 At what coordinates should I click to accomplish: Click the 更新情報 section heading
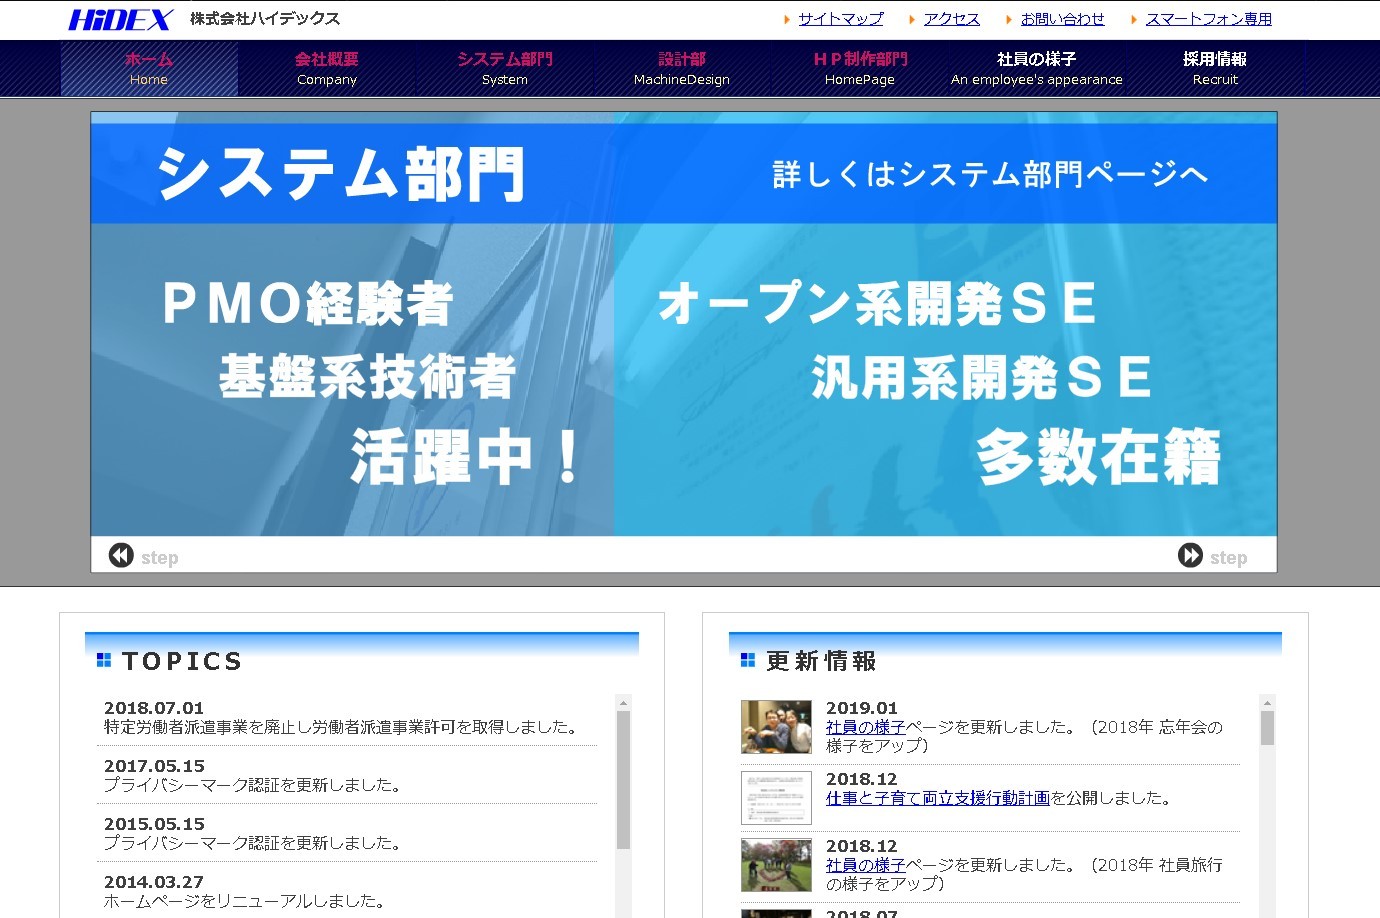tap(821, 661)
